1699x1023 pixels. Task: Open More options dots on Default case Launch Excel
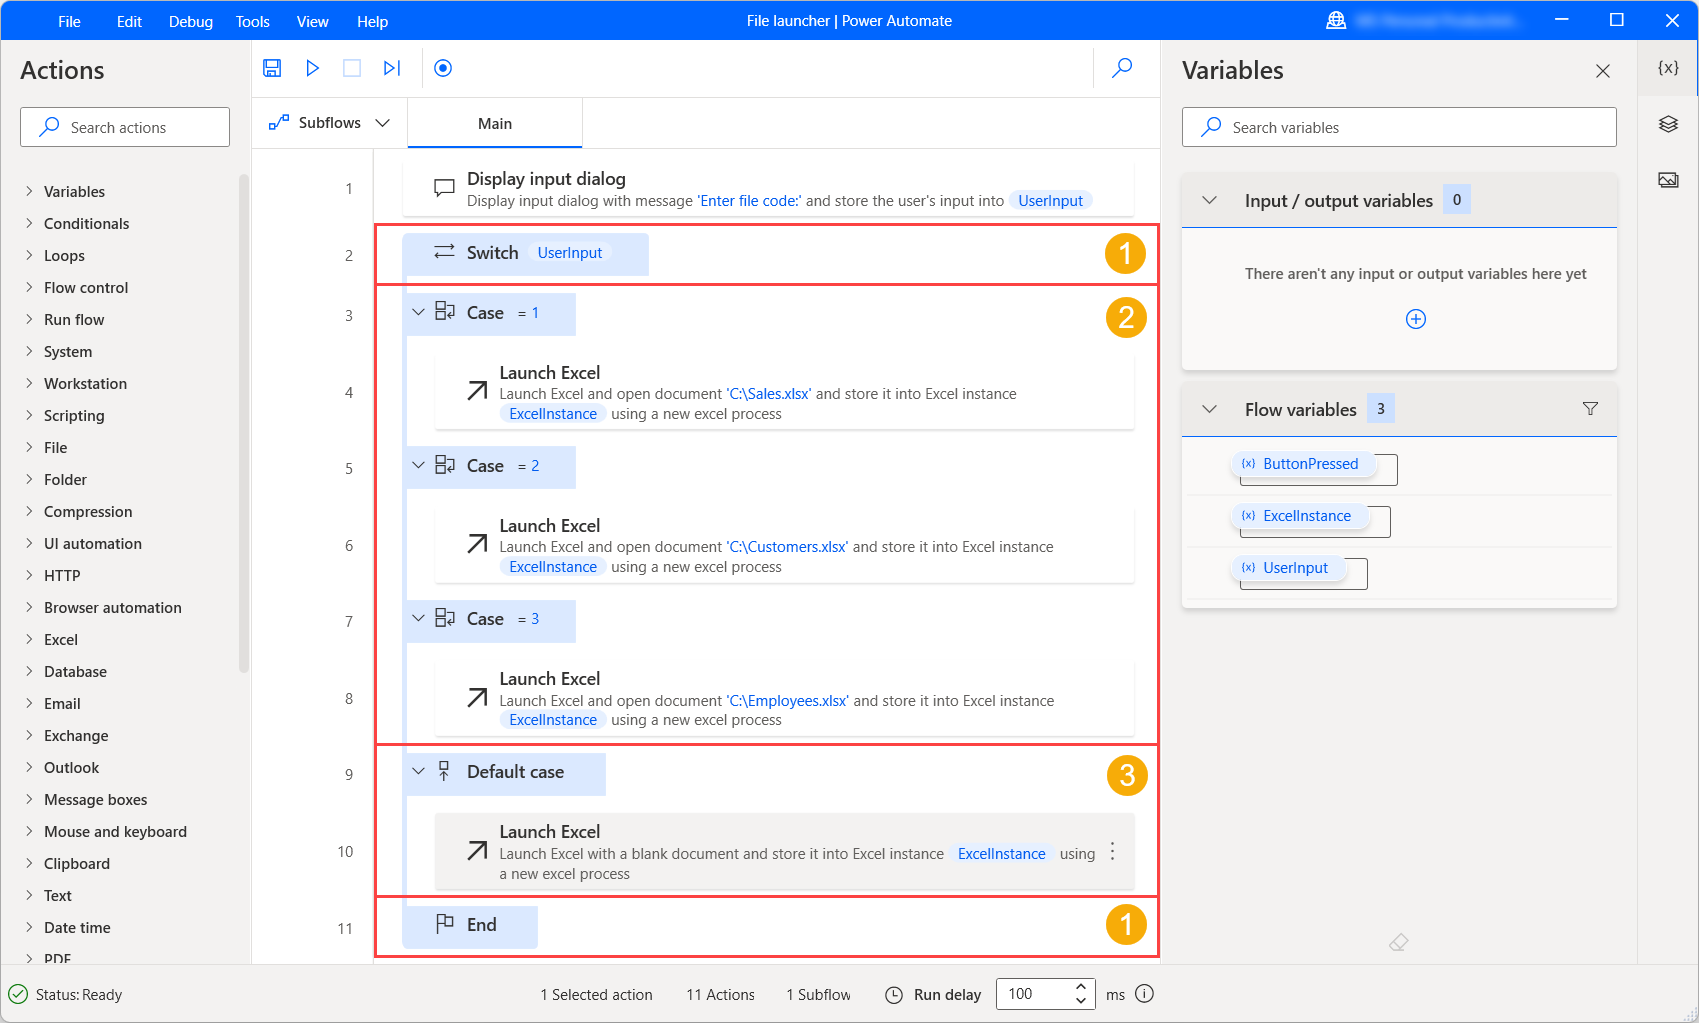1112,852
